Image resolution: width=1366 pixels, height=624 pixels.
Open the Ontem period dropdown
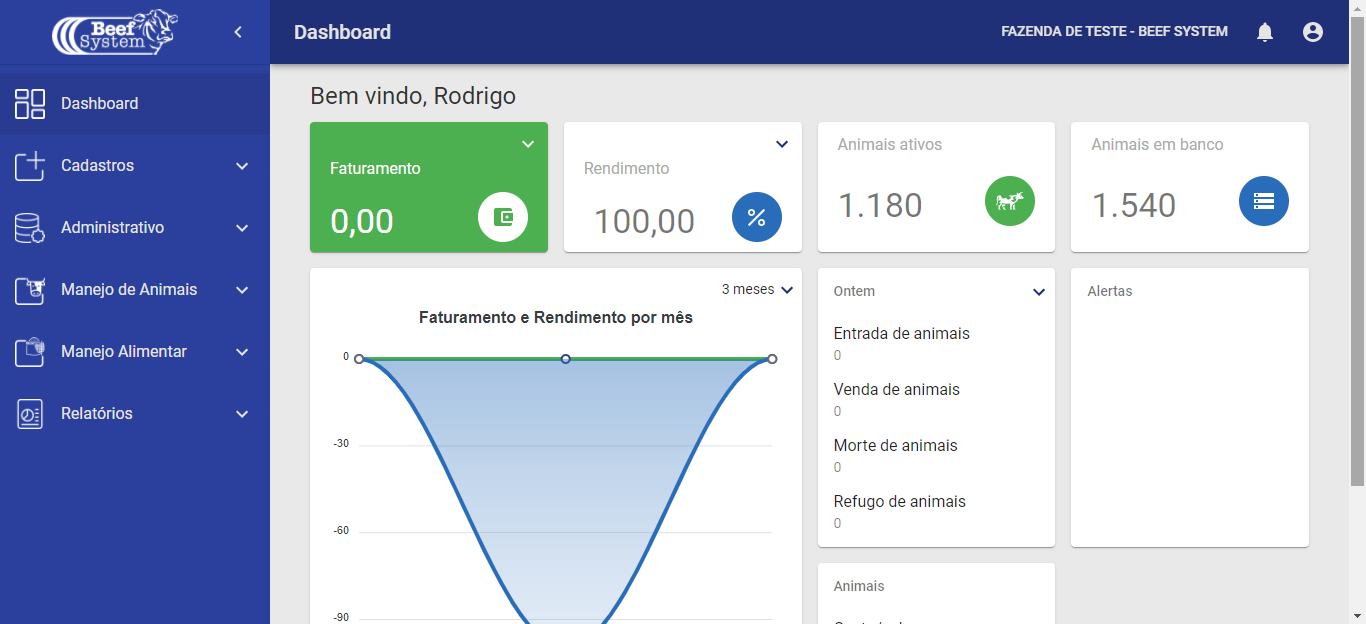(1039, 292)
